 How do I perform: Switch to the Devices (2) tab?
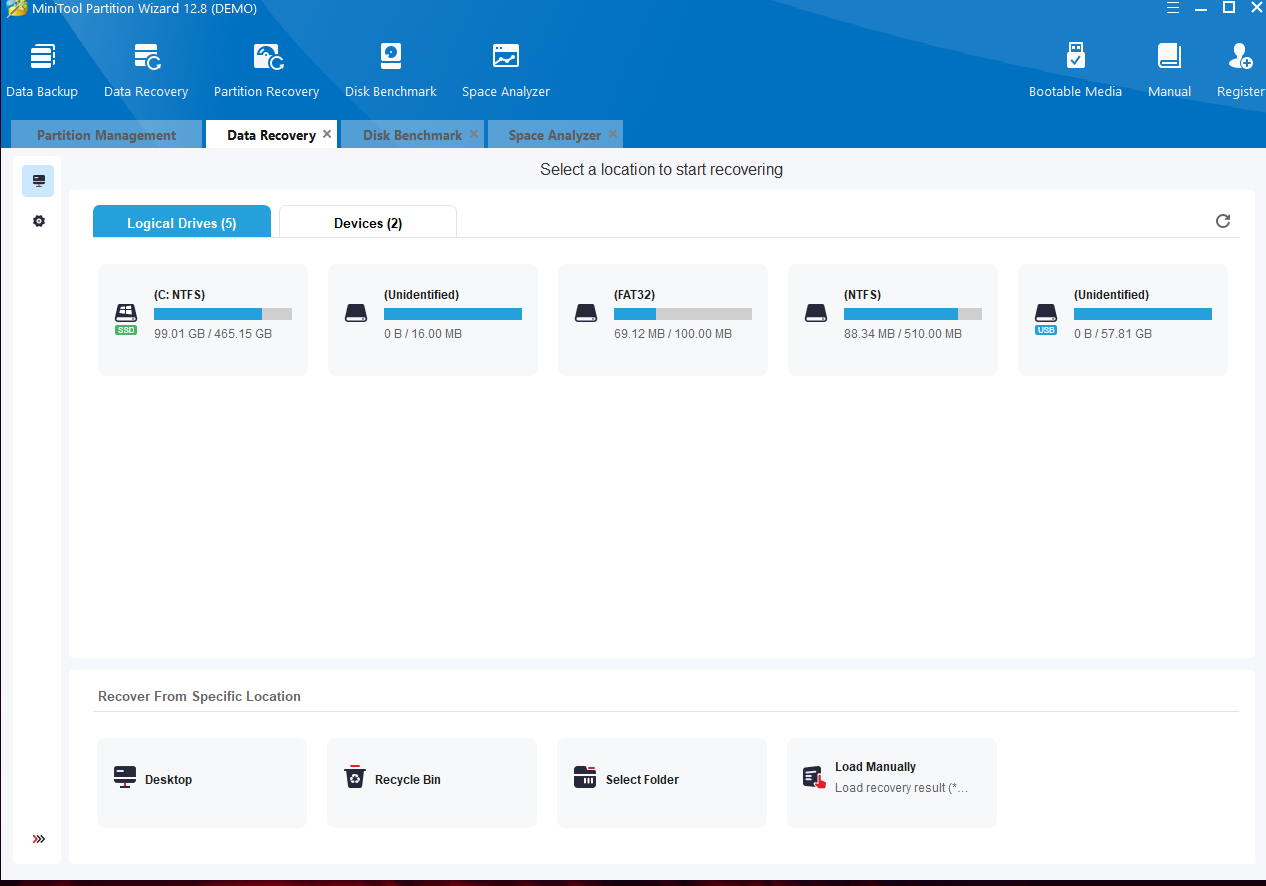tap(368, 222)
